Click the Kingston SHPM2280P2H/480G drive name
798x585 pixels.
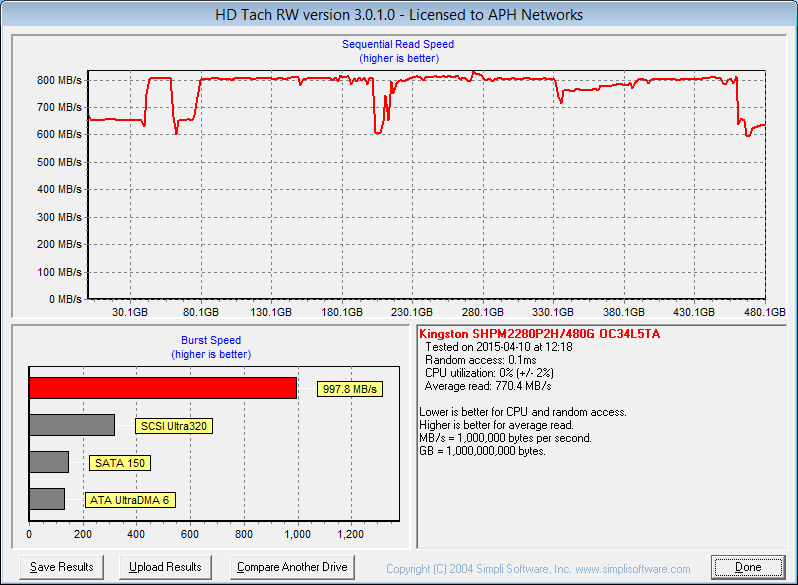[539, 333]
